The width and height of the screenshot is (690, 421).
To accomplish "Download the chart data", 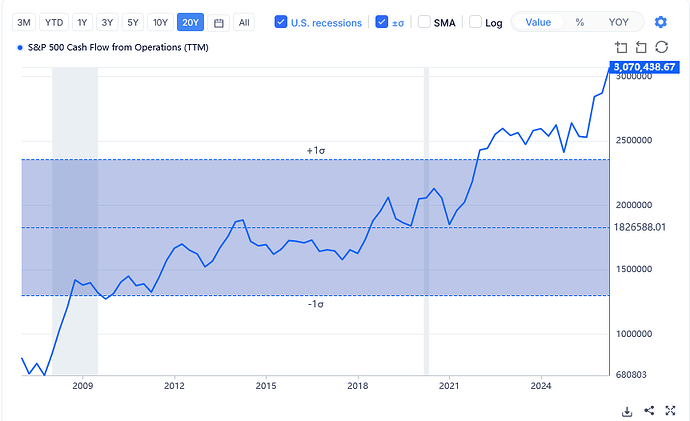I will click(x=627, y=411).
